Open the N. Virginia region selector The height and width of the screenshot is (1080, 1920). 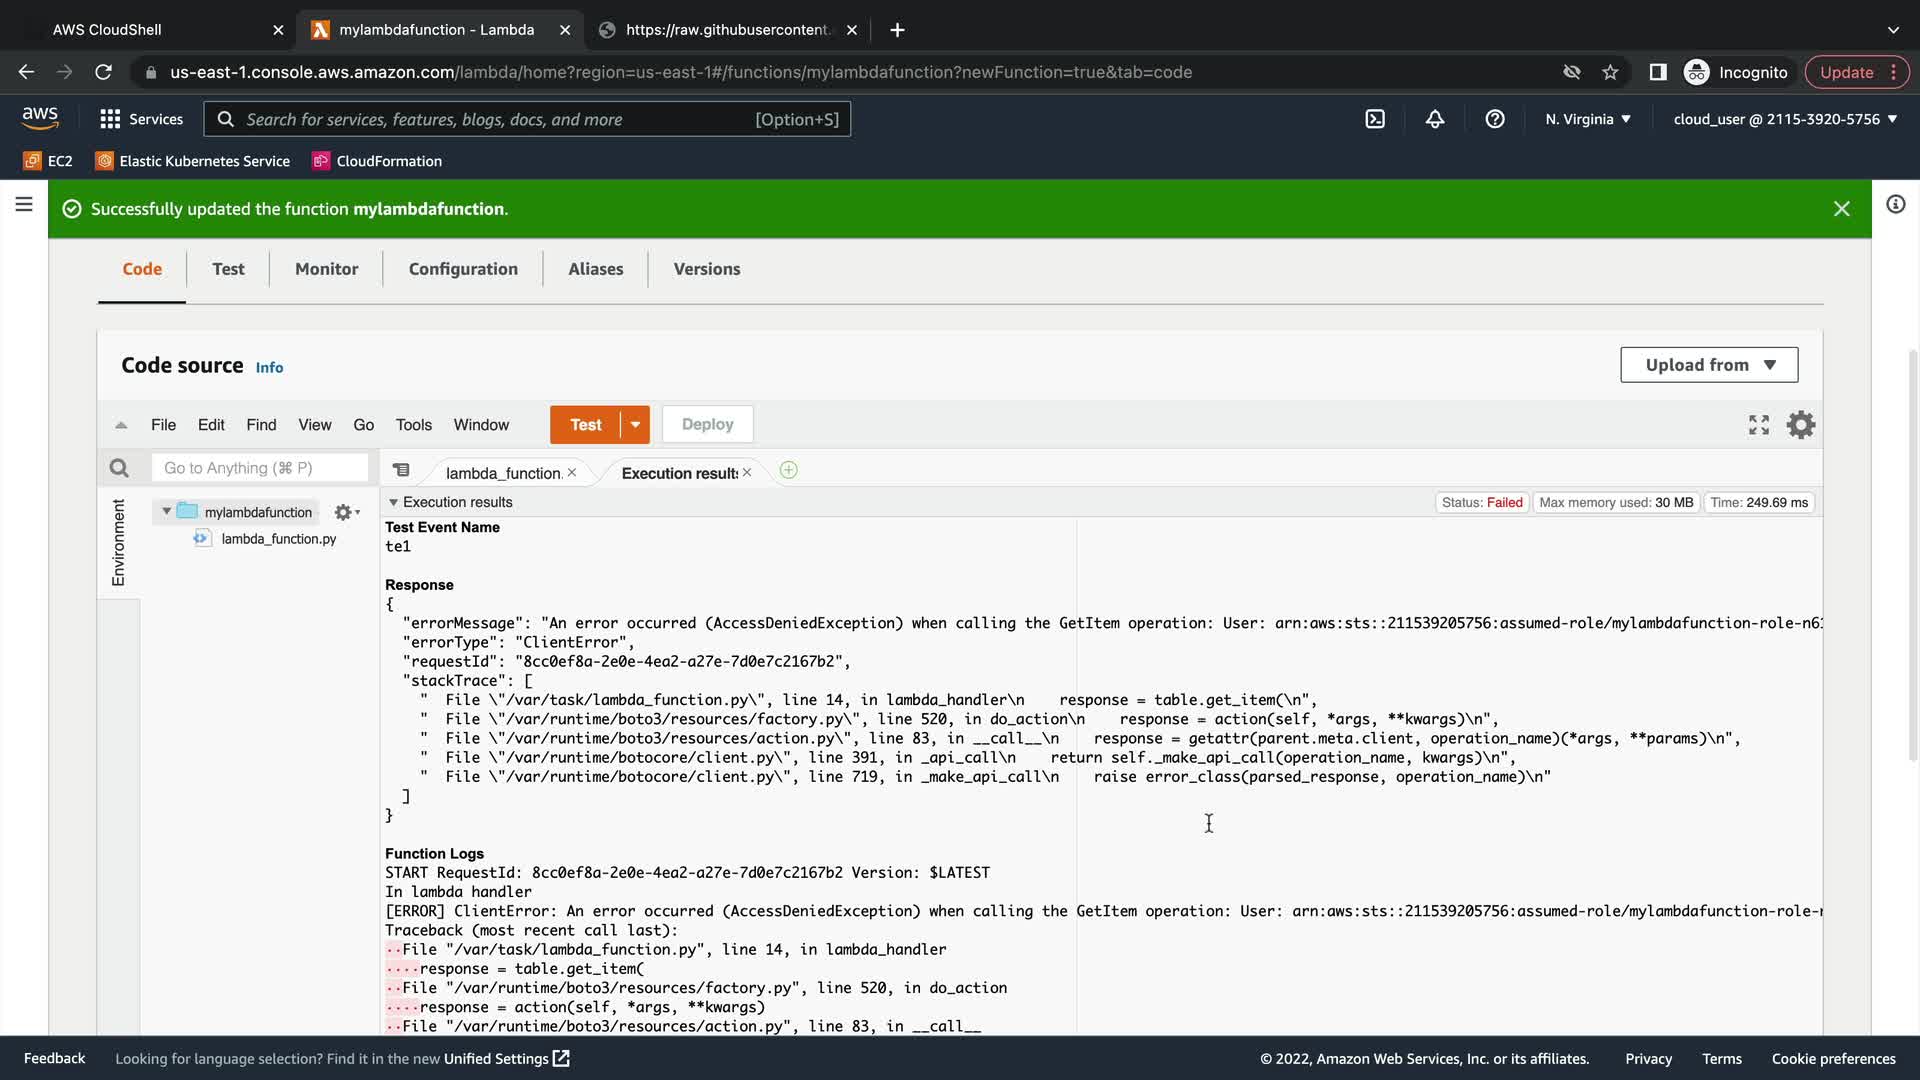pyautogui.click(x=1588, y=119)
